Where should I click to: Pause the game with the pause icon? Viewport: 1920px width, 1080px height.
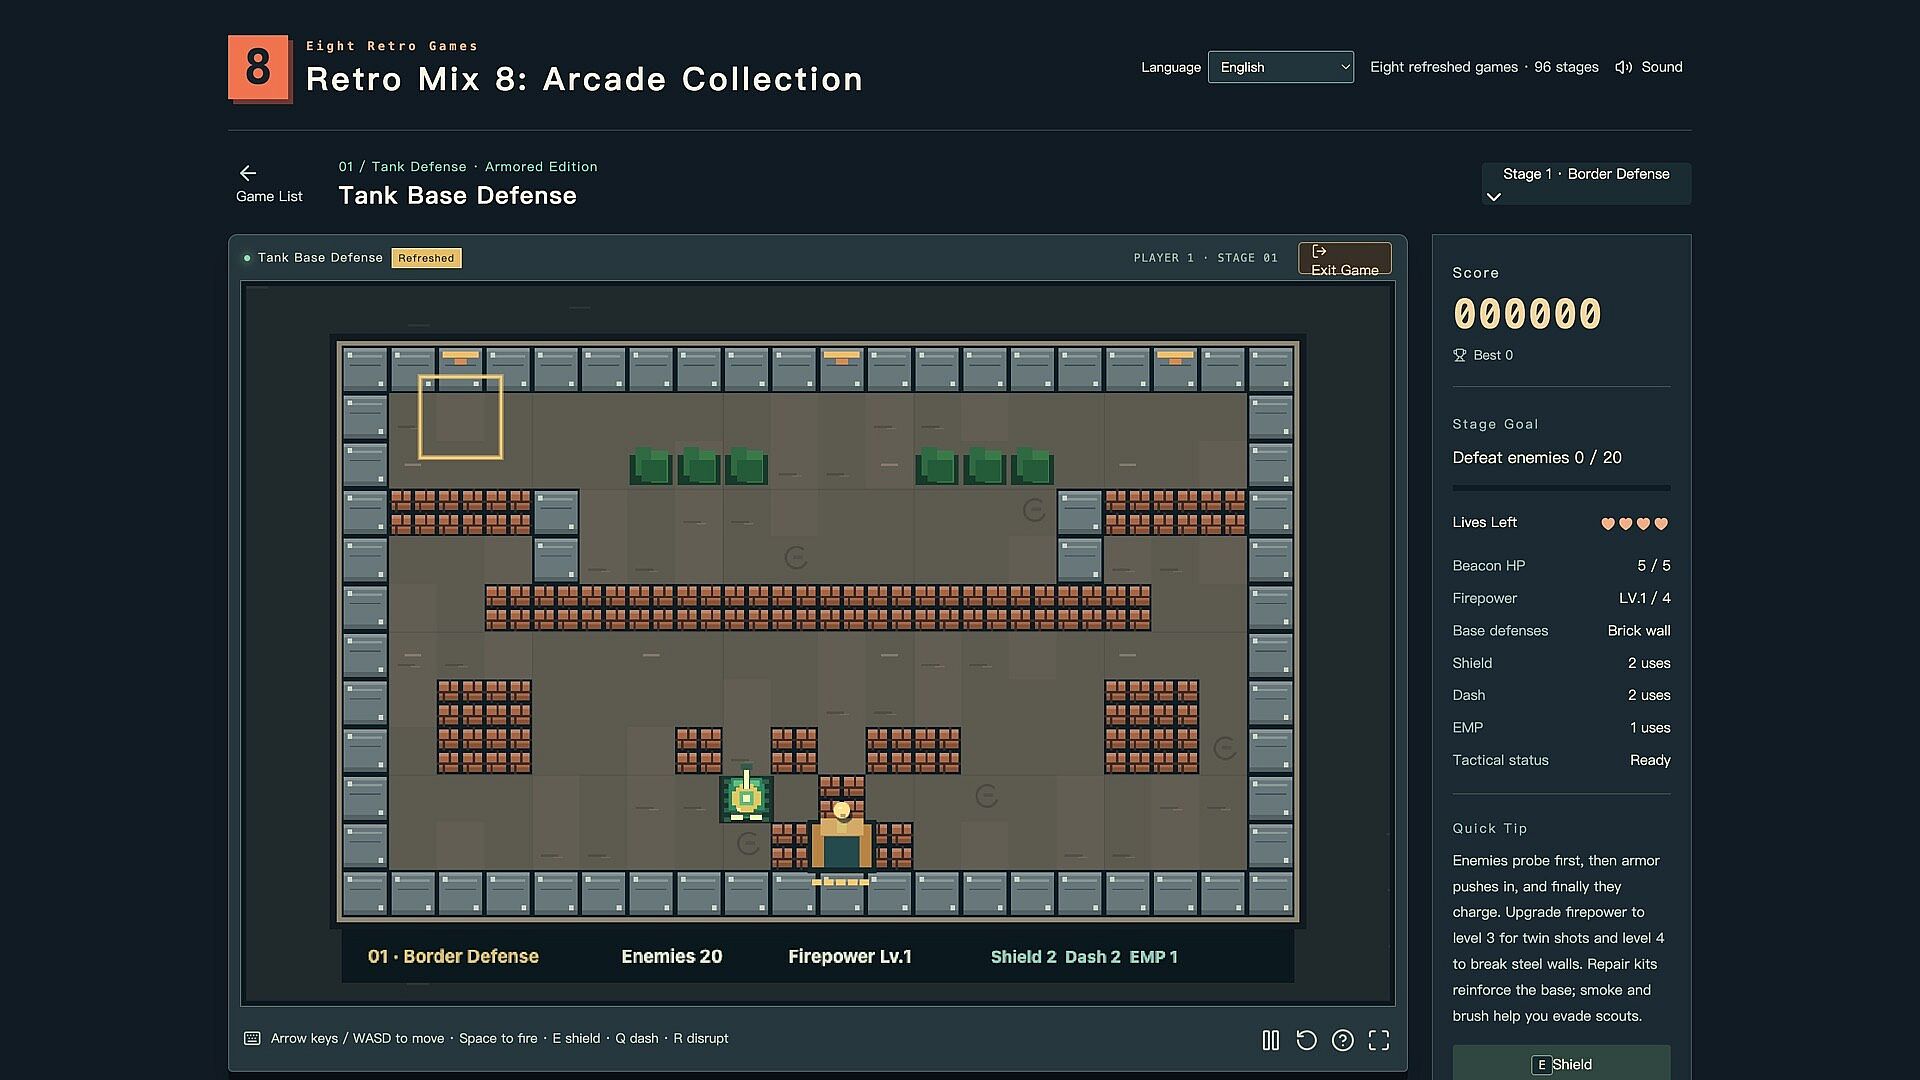(x=1270, y=1040)
